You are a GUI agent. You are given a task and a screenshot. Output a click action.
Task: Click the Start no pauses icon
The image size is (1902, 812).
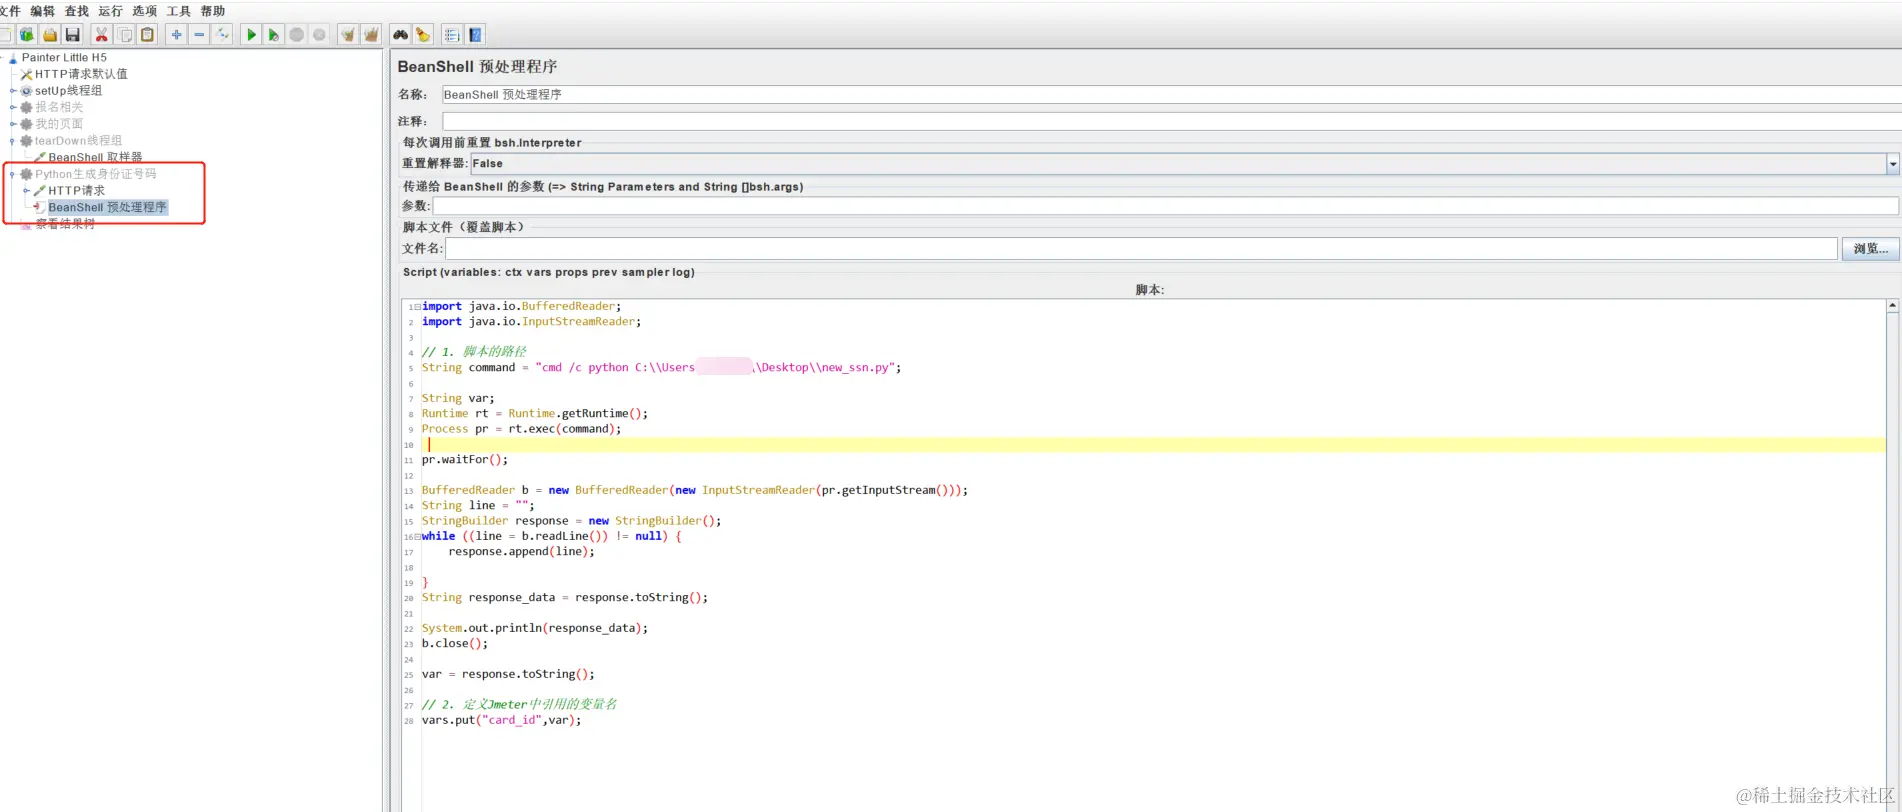coord(274,35)
